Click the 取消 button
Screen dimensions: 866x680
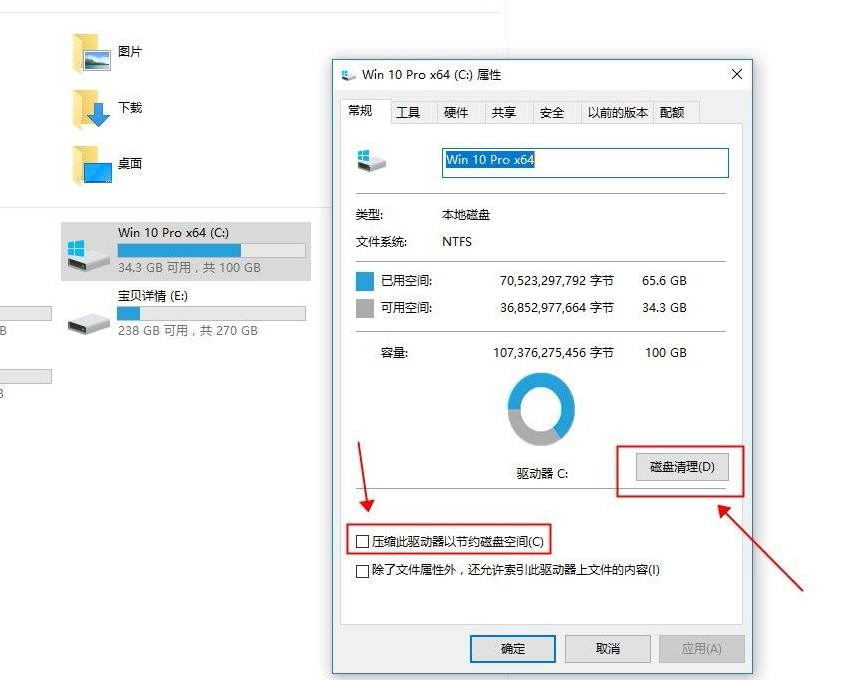click(x=608, y=649)
